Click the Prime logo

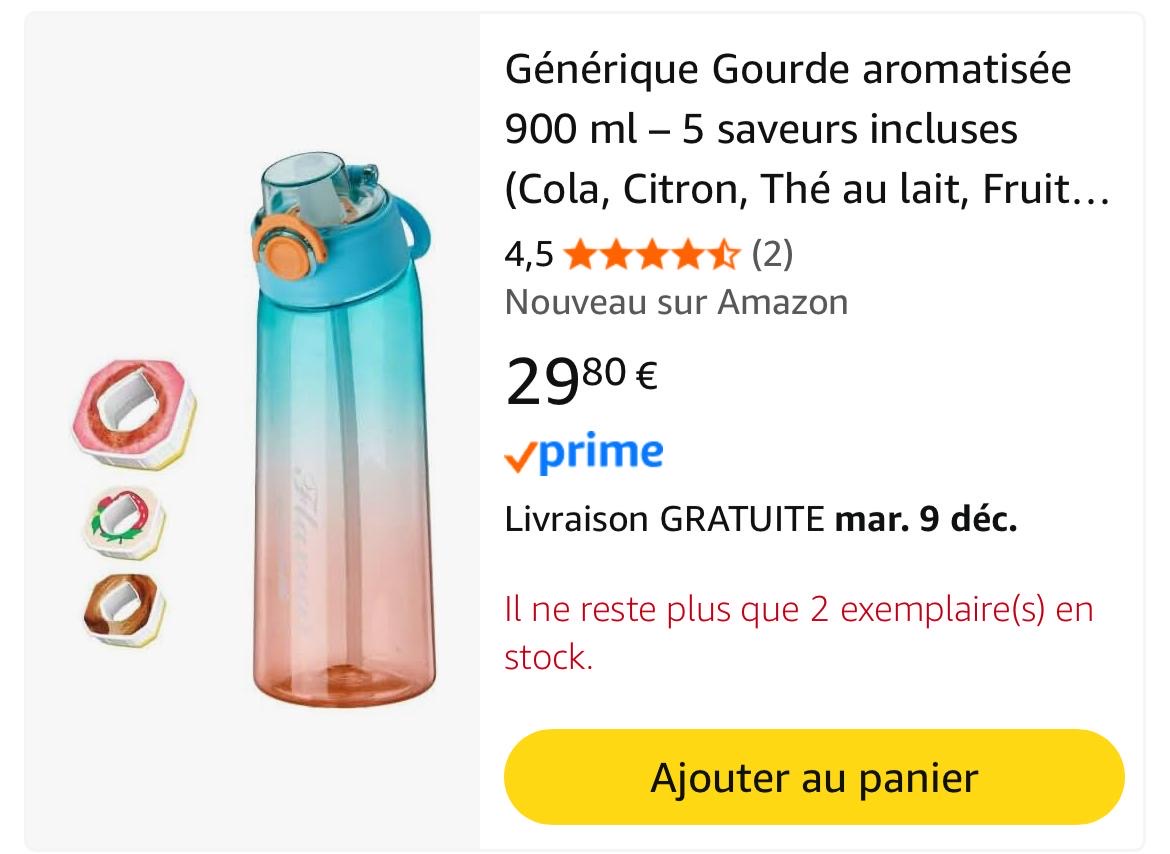(596, 452)
